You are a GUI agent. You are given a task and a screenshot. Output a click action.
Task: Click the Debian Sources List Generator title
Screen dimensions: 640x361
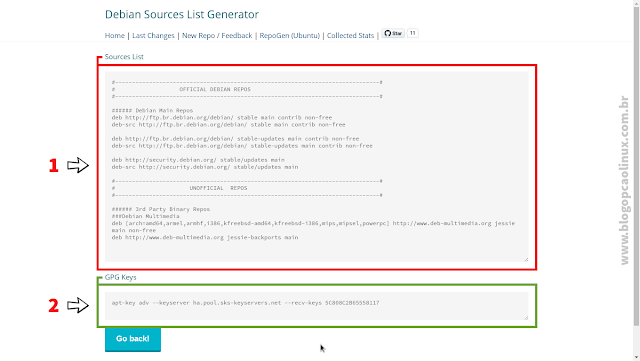(x=182, y=14)
